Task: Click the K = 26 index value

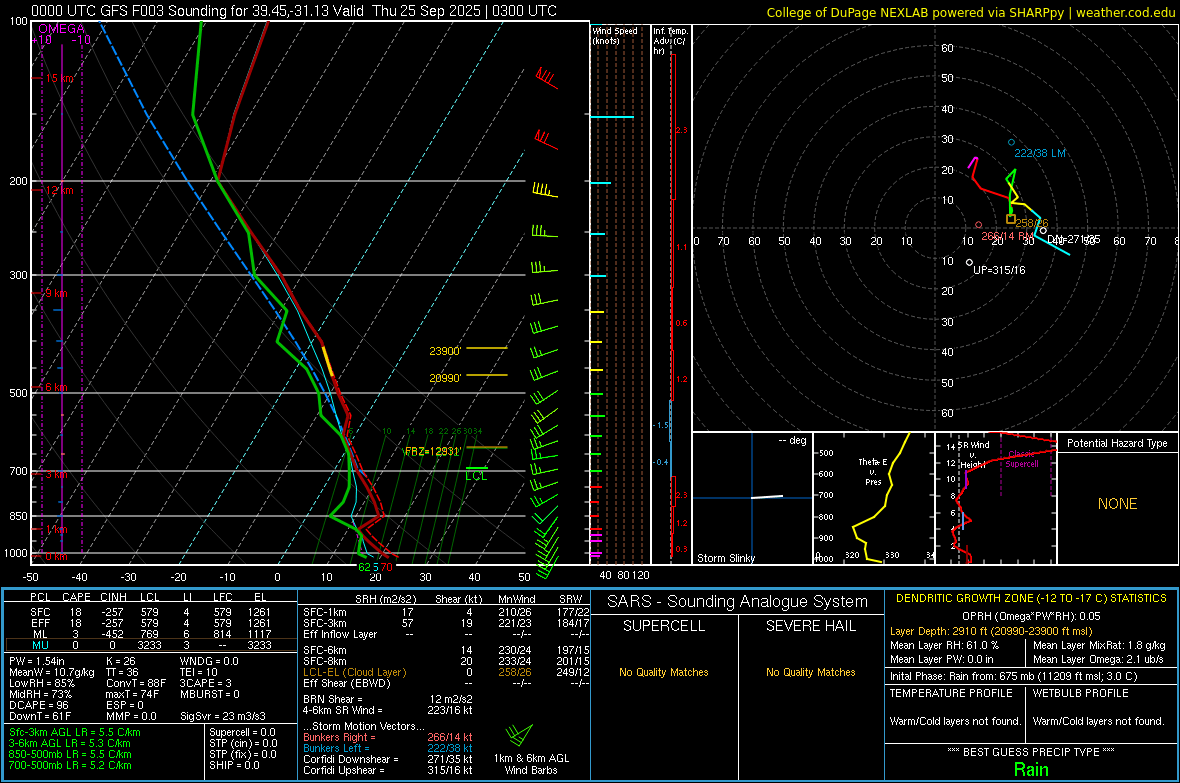Action: pos(120,661)
